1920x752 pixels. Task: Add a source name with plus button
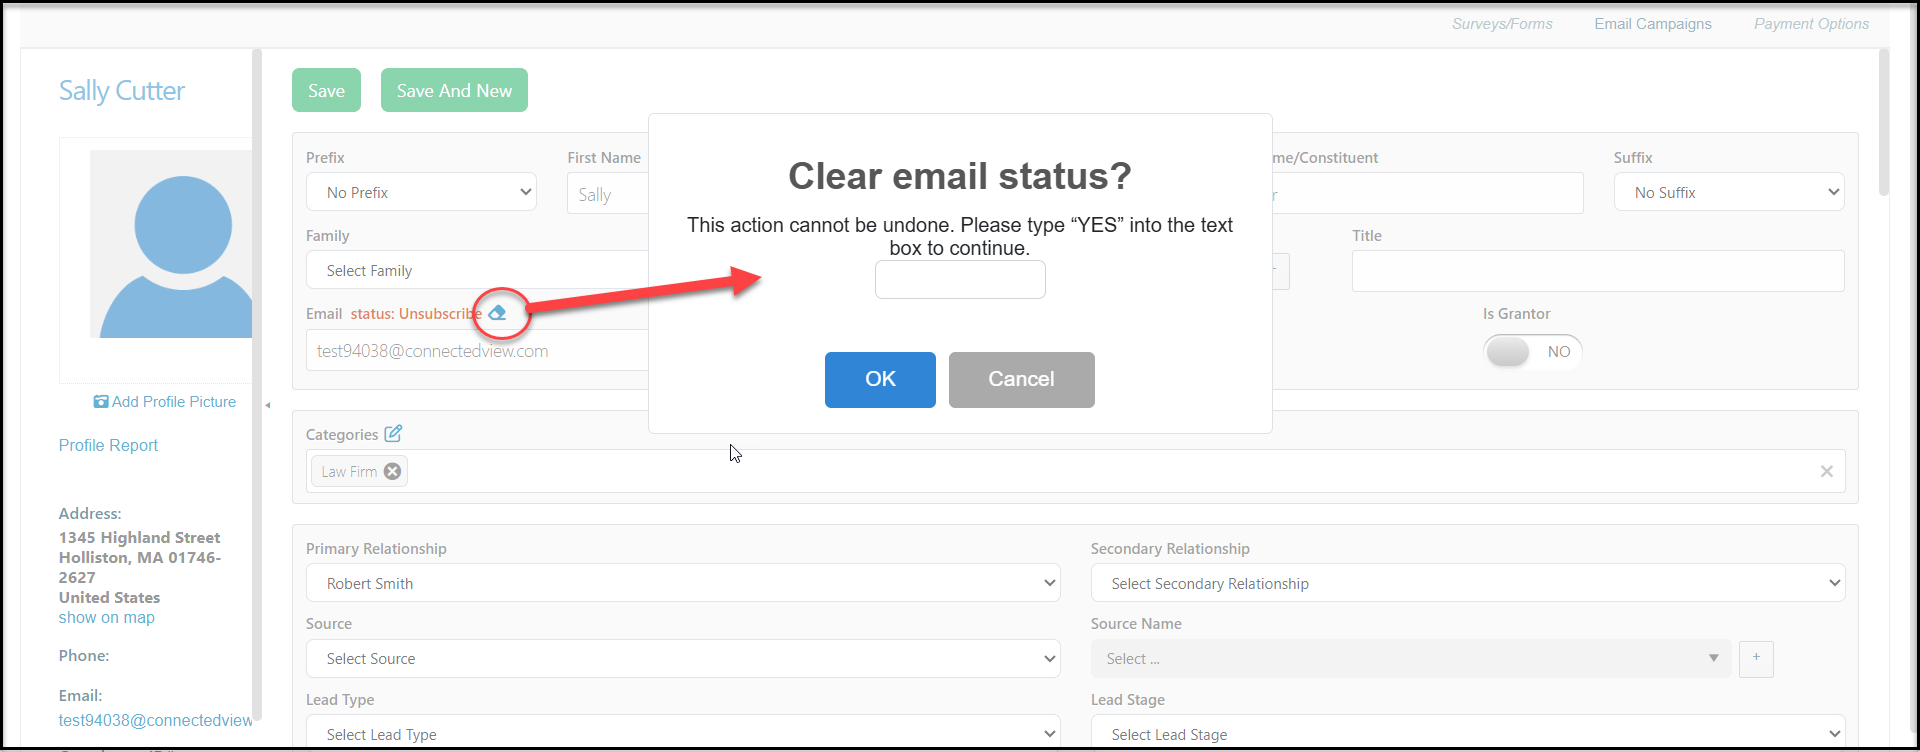click(1756, 658)
